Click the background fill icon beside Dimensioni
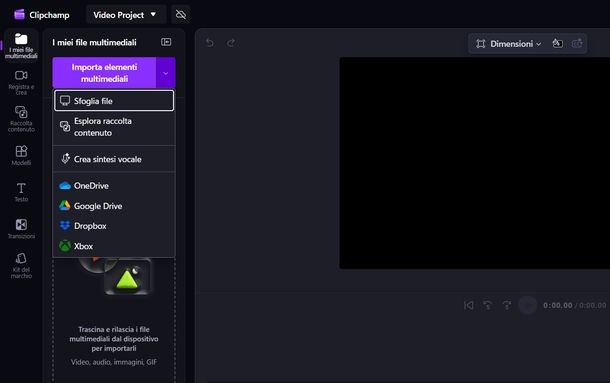Viewport: 610px width, 383px height. [x=557, y=44]
